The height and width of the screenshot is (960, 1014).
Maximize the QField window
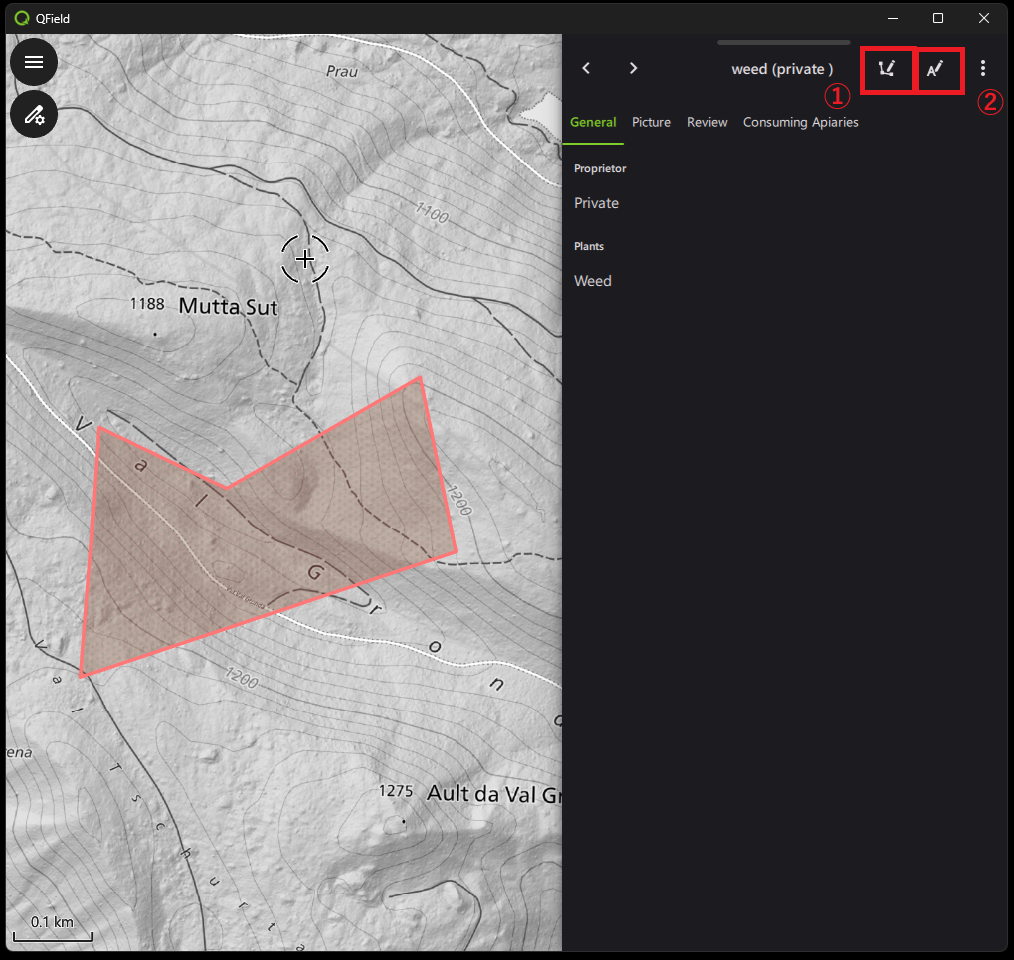[x=938, y=18]
